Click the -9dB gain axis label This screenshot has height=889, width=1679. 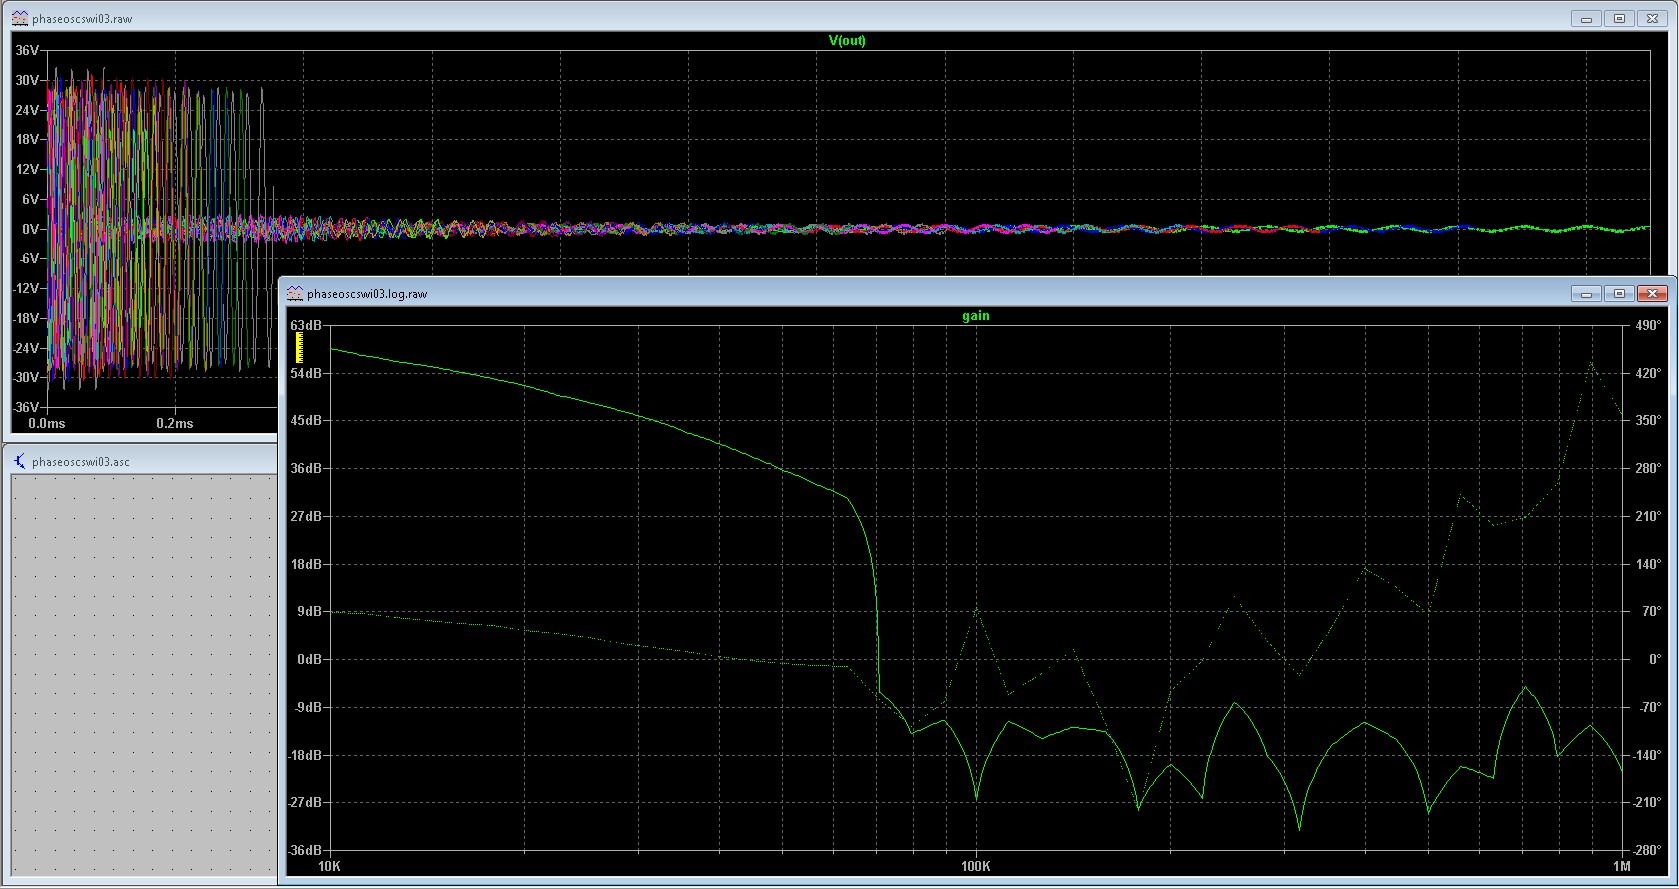(x=307, y=707)
